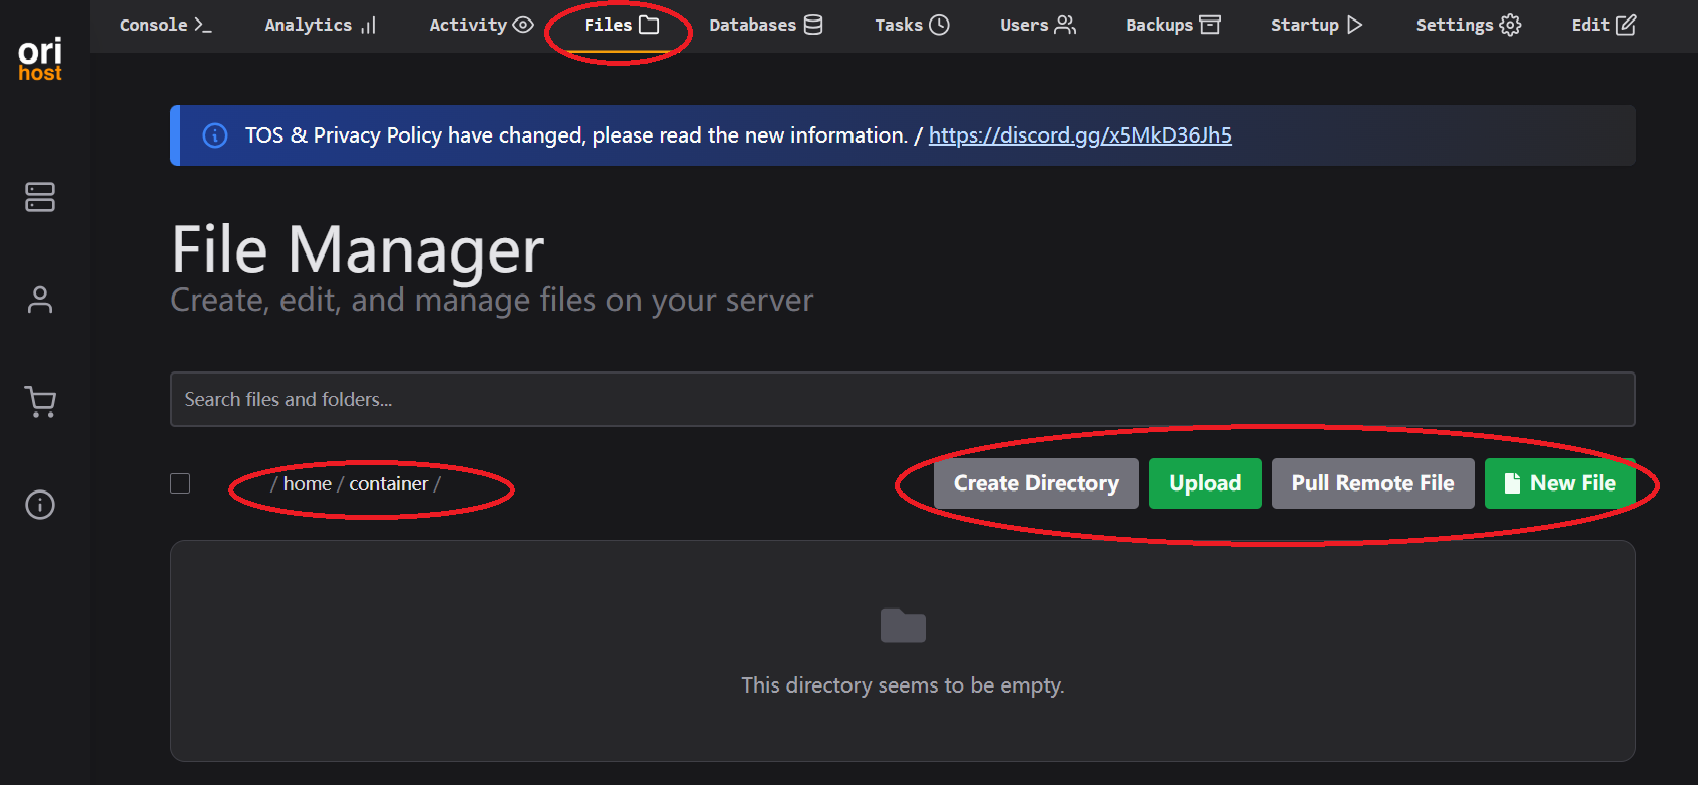1698x785 pixels.
Task: Open the servers icon in the sidebar
Action: 40,197
